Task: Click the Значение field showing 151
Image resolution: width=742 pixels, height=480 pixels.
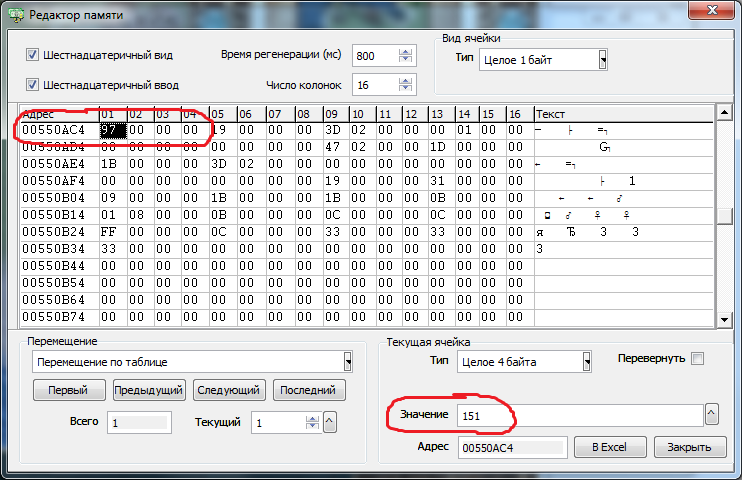Action: click(x=580, y=416)
